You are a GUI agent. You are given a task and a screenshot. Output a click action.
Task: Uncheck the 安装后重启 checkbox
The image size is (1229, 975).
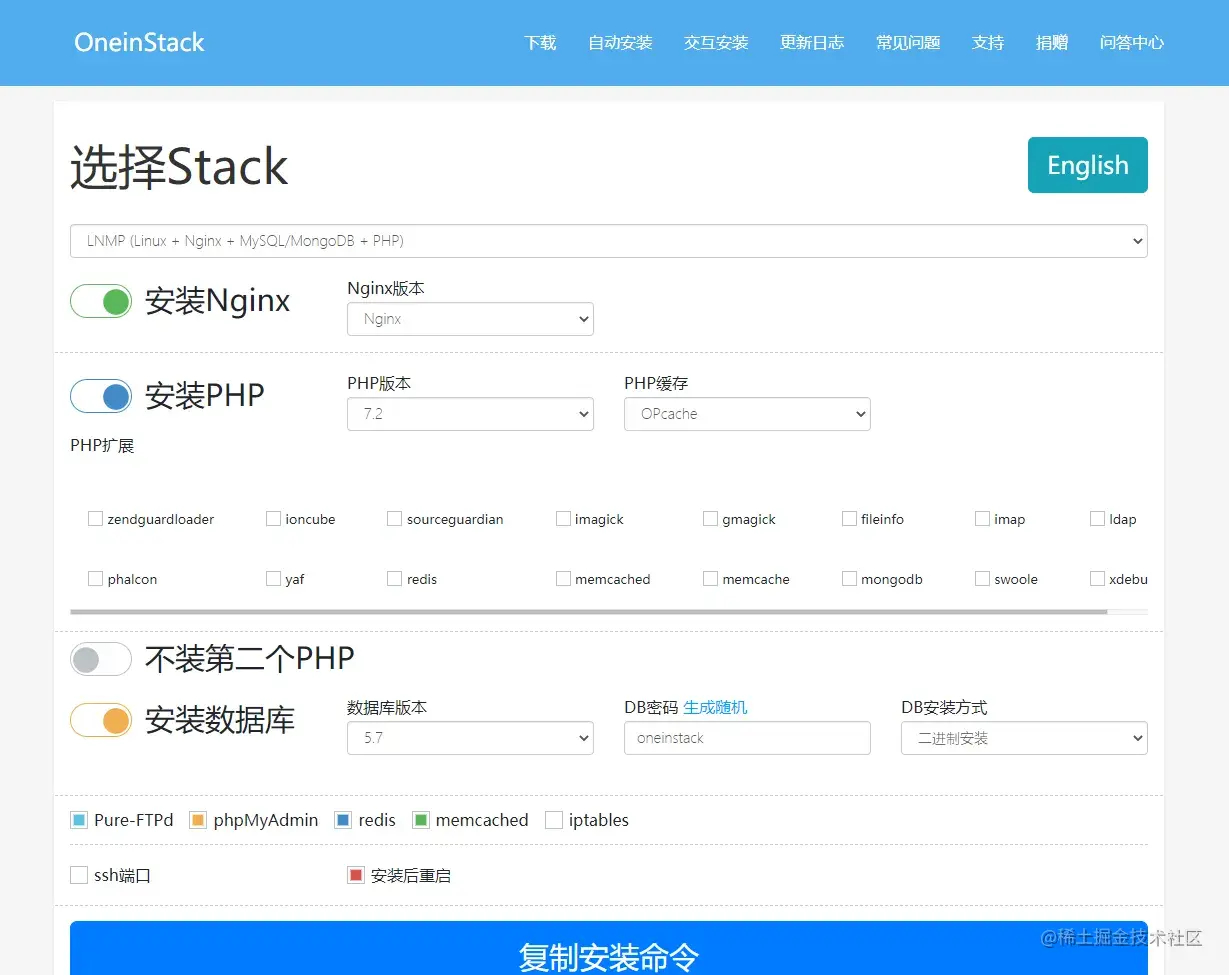pyautogui.click(x=356, y=875)
